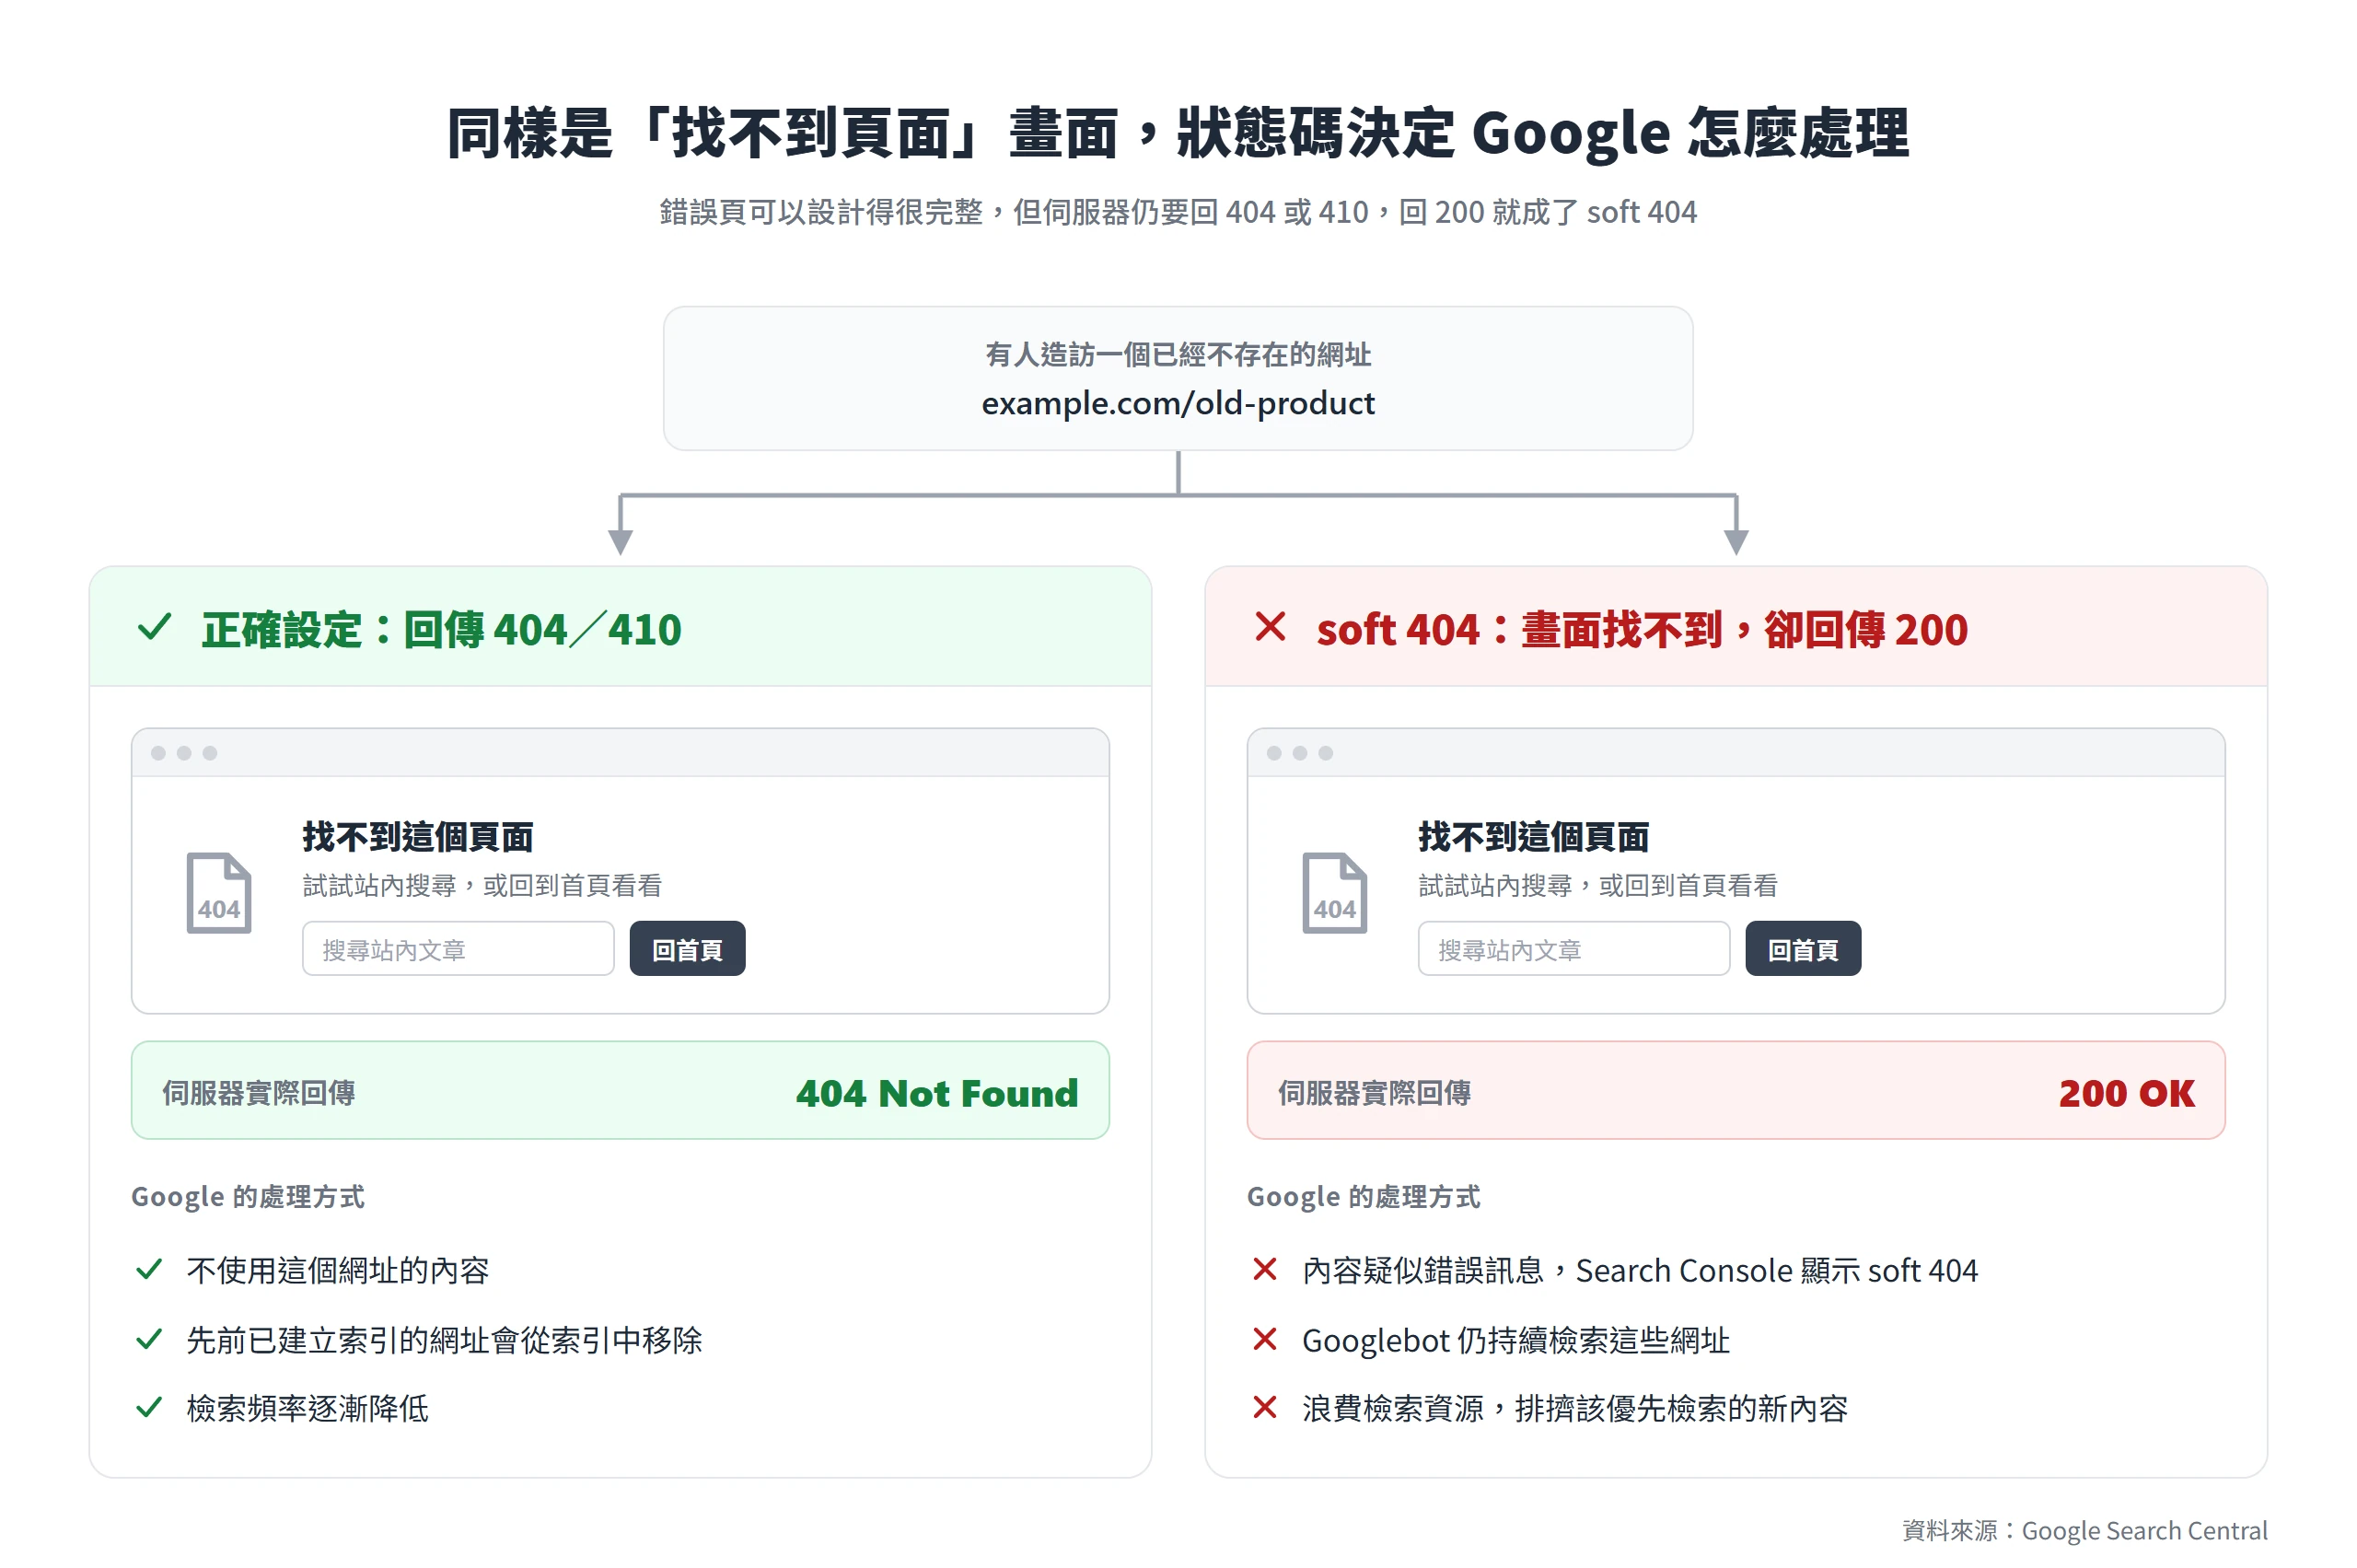Click the text 不使用這個網址的內容
Image resolution: width=2357 pixels, height=1568 pixels.
(x=338, y=1270)
